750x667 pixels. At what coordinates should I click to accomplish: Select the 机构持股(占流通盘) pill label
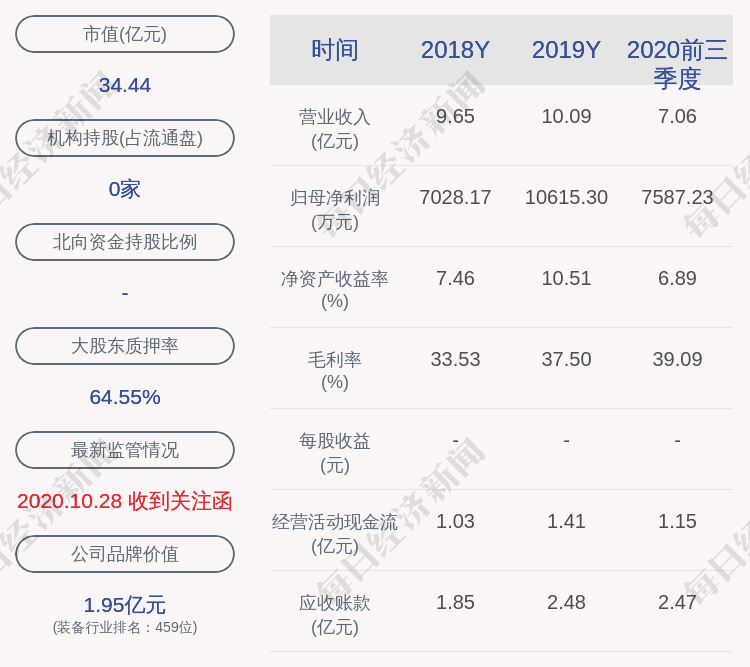coord(125,138)
